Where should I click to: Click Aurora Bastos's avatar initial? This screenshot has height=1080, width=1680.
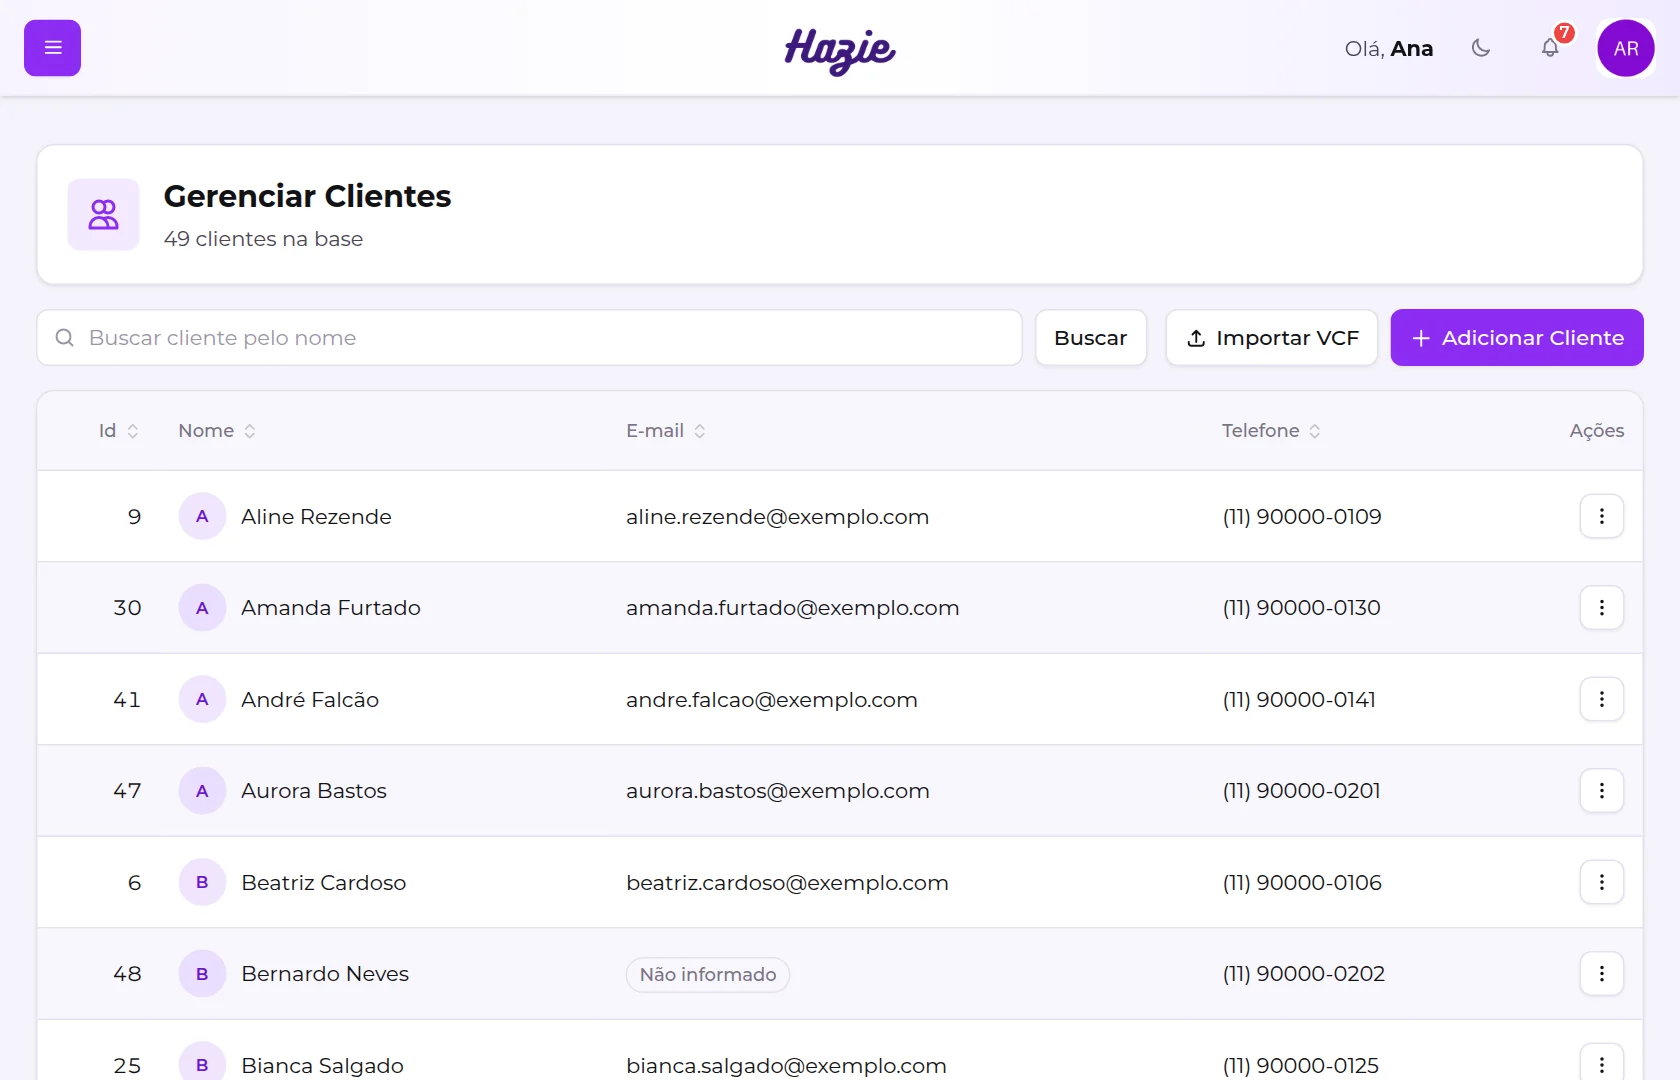tap(202, 791)
